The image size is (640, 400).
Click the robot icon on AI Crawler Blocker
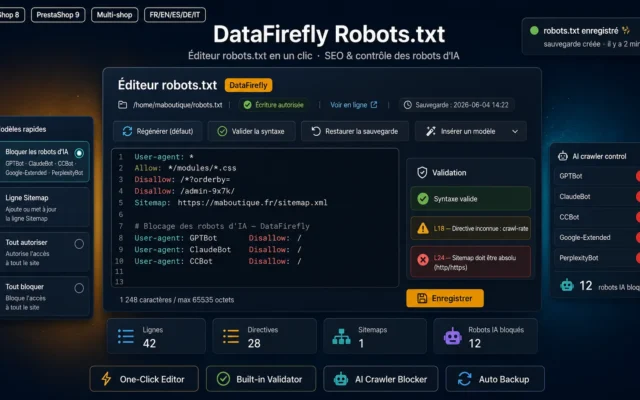pyautogui.click(x=341, y=379)
